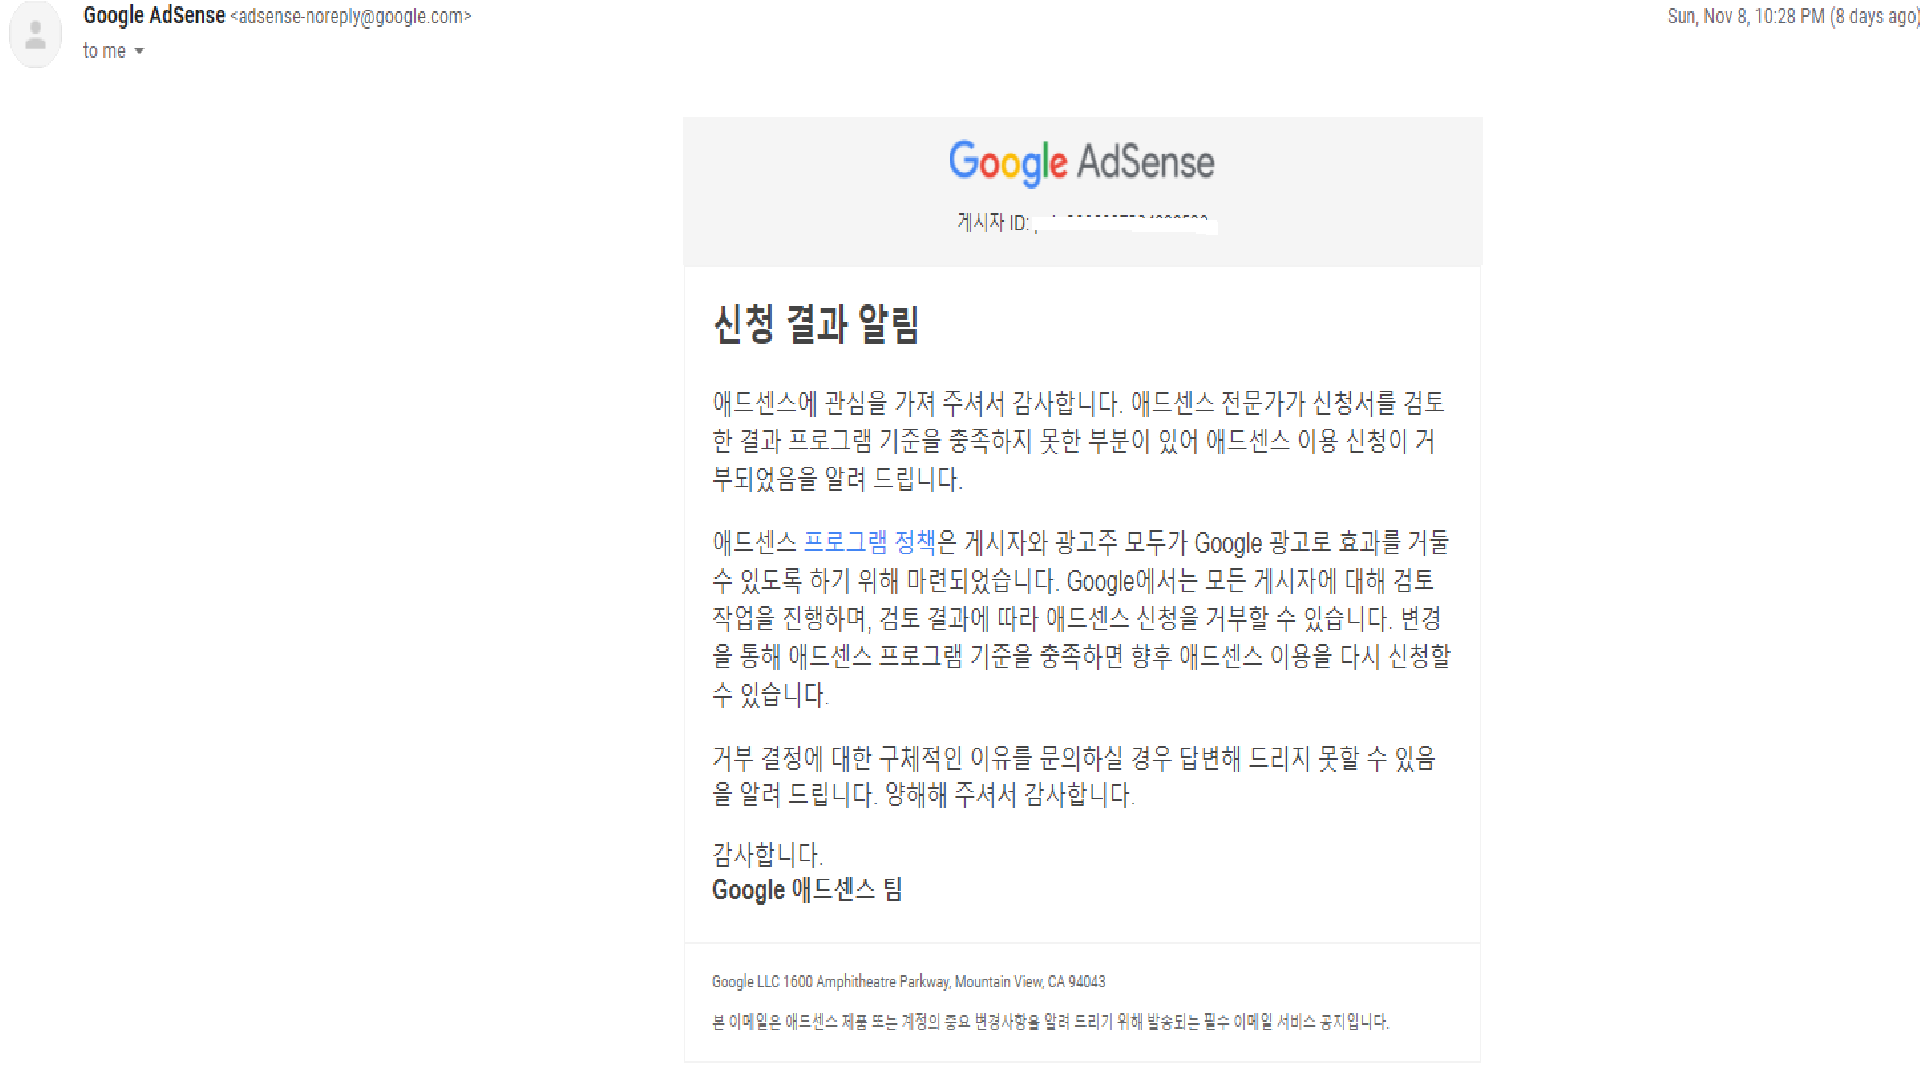The height and width of the screenshot is (1080, 1920).
Task: Click the sender avatar icon
Action: (35, 35)
